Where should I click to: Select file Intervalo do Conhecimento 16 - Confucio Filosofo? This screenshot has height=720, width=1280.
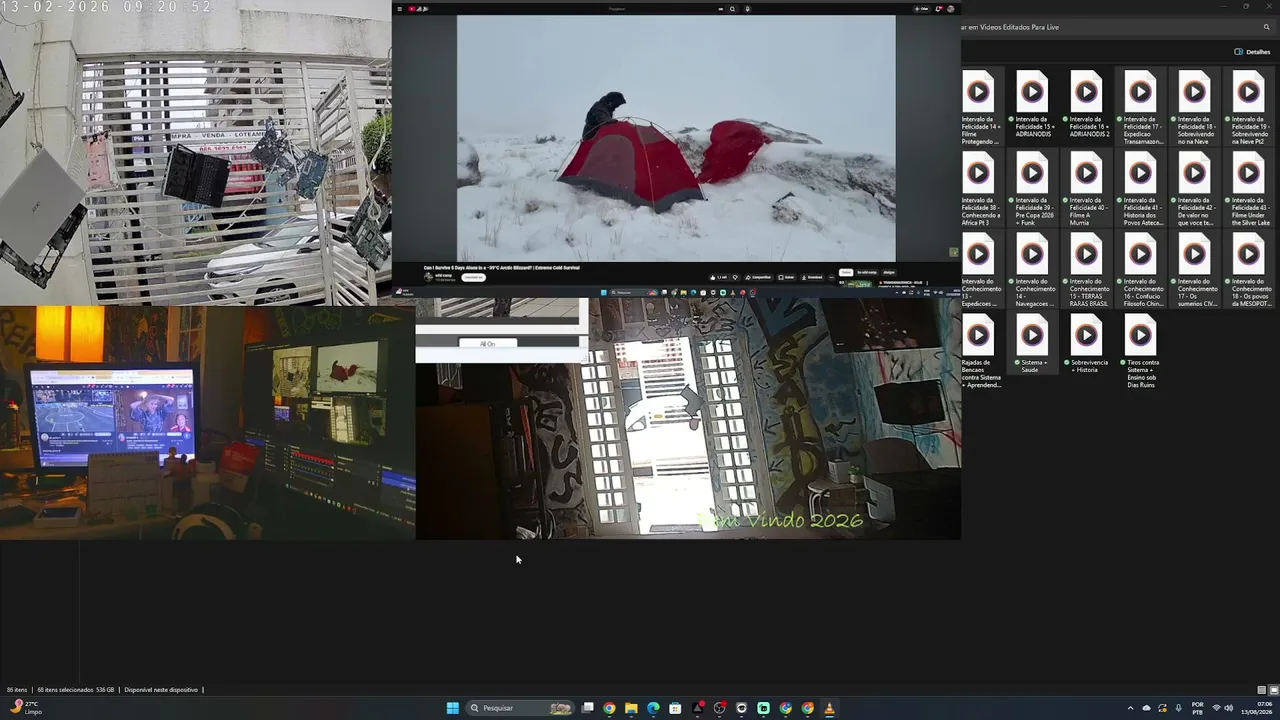(1141, 269)
